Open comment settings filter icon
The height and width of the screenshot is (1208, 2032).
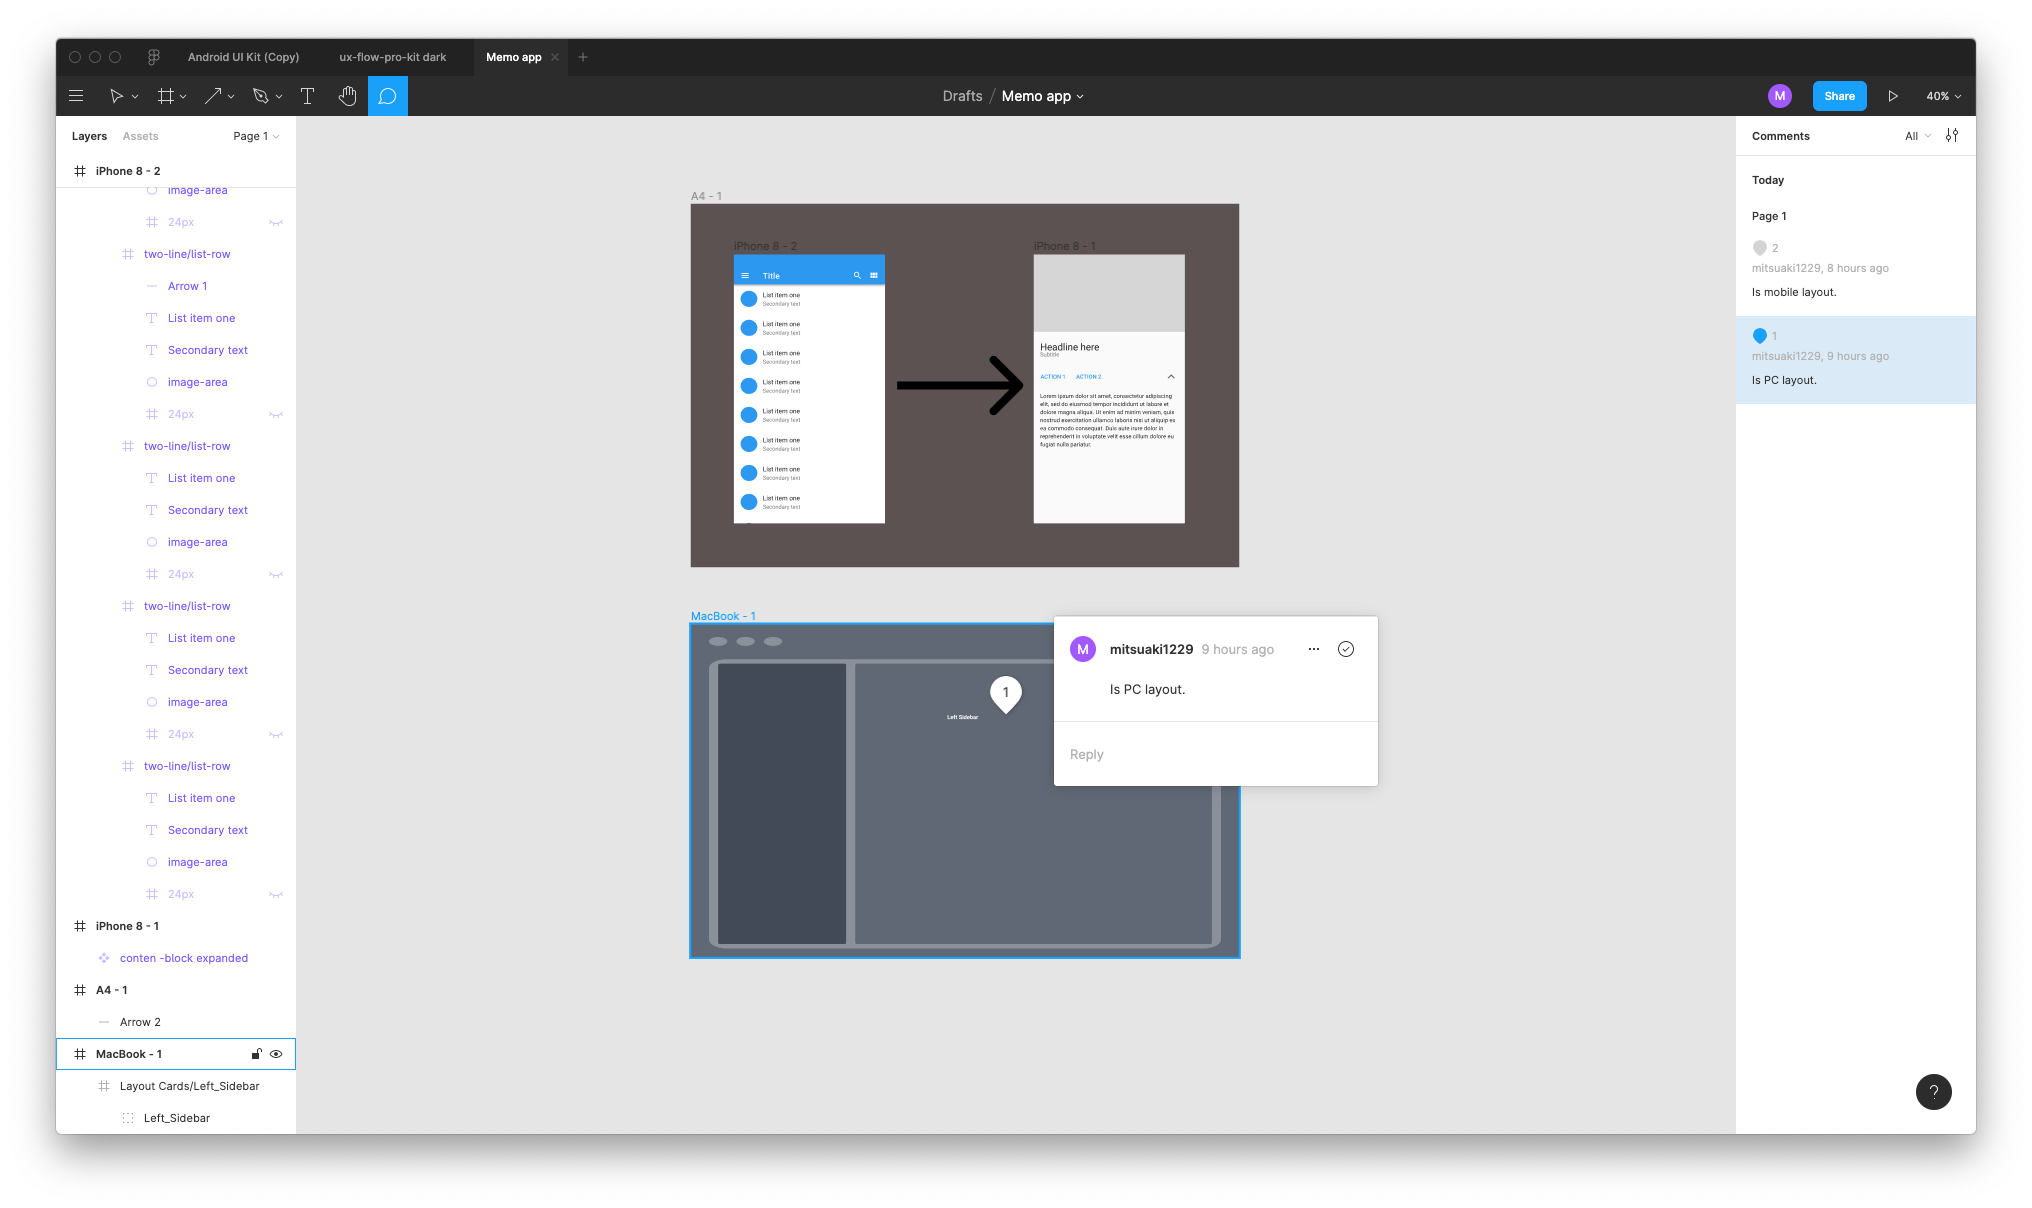coord(1951,136)
